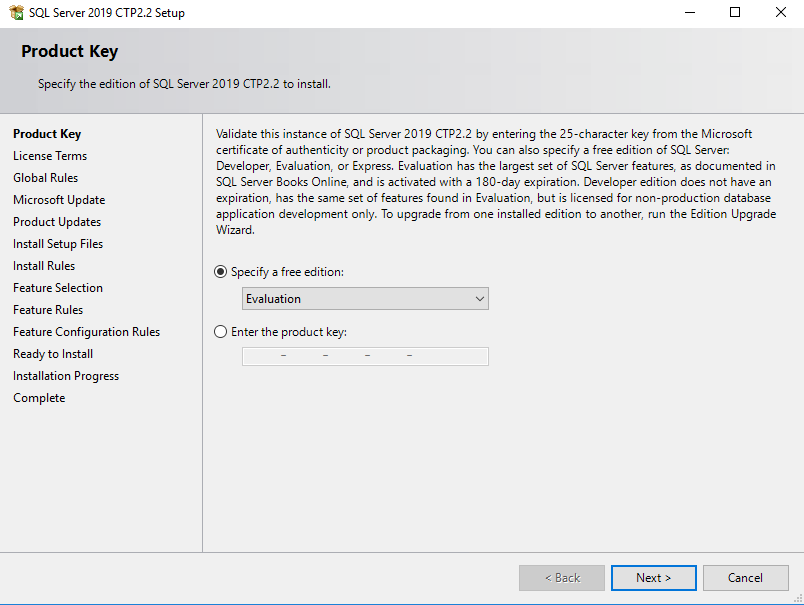804x605 pixels.
Task: Click the Feature Configuration Rules step text
Action: [86, 332]
